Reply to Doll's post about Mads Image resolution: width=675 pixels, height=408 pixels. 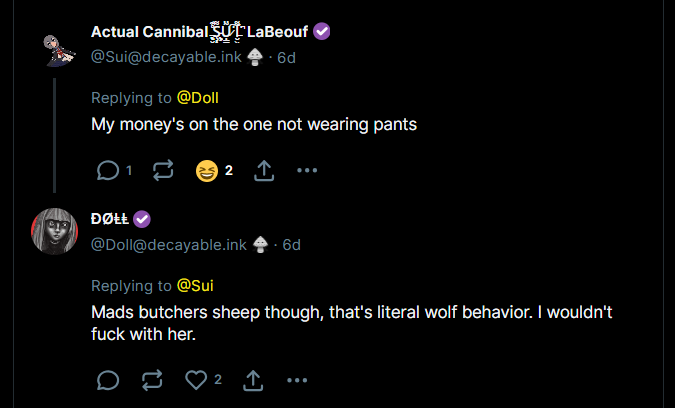[108, 380]
